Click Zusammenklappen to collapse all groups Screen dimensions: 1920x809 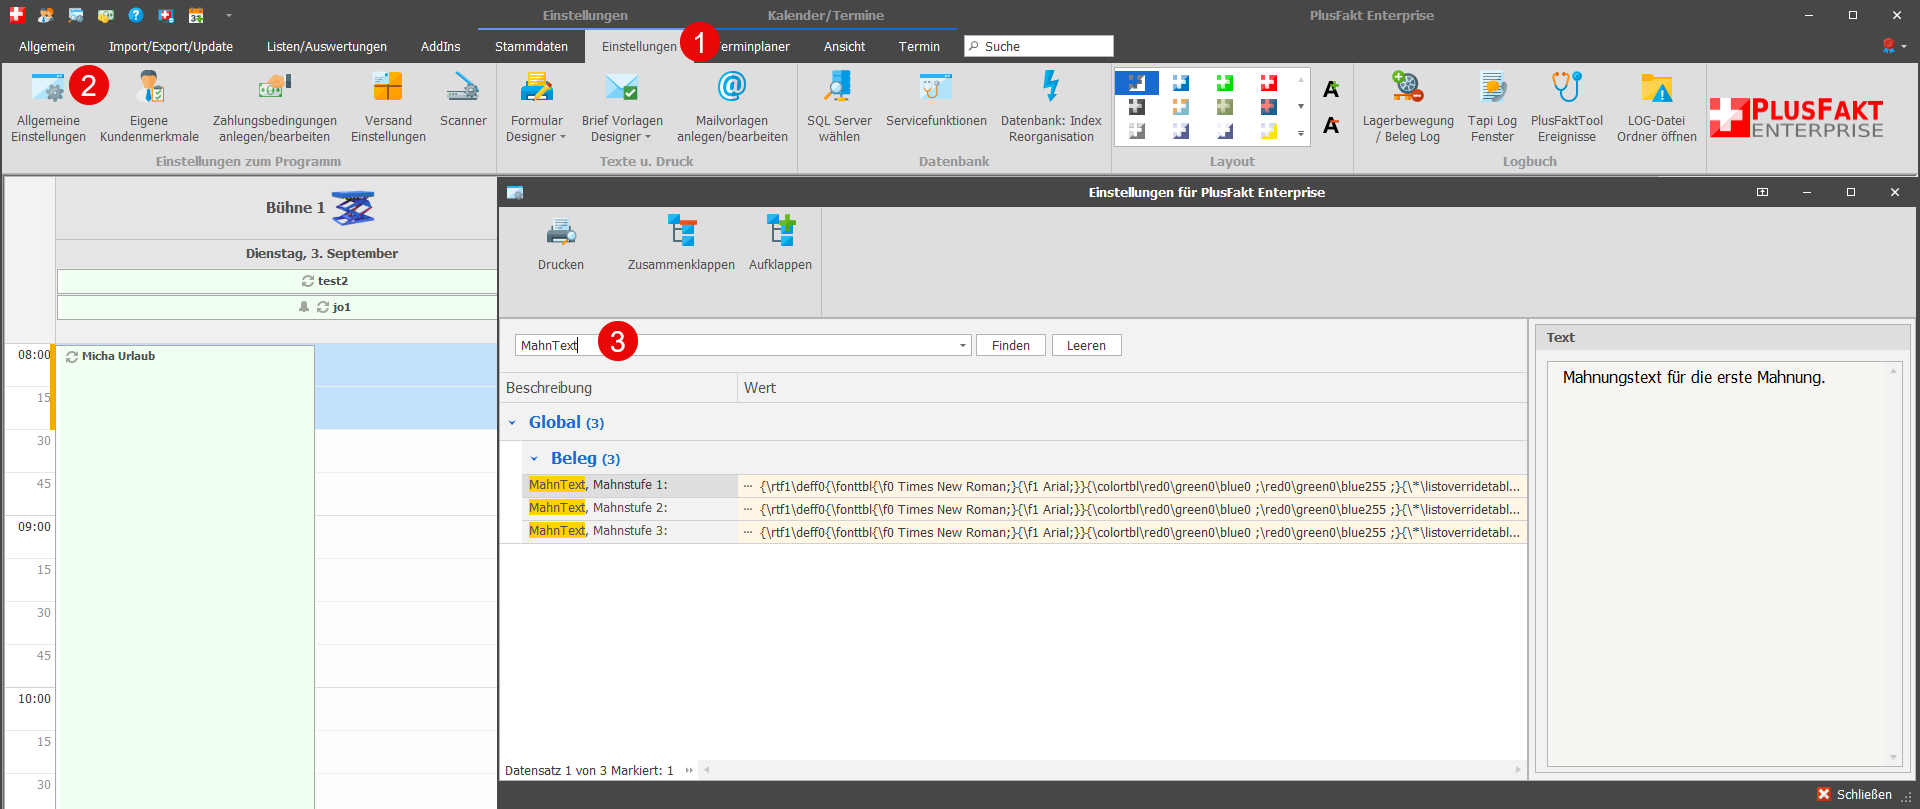pos(681,243)
